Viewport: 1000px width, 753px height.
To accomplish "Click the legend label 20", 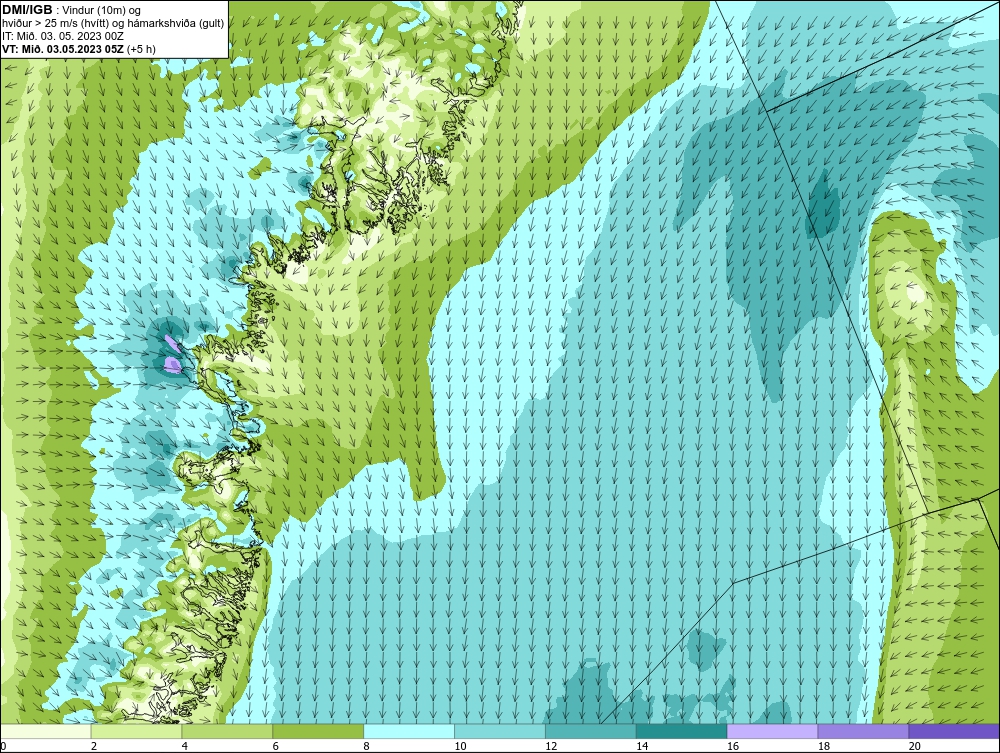I will coord(915,746).
